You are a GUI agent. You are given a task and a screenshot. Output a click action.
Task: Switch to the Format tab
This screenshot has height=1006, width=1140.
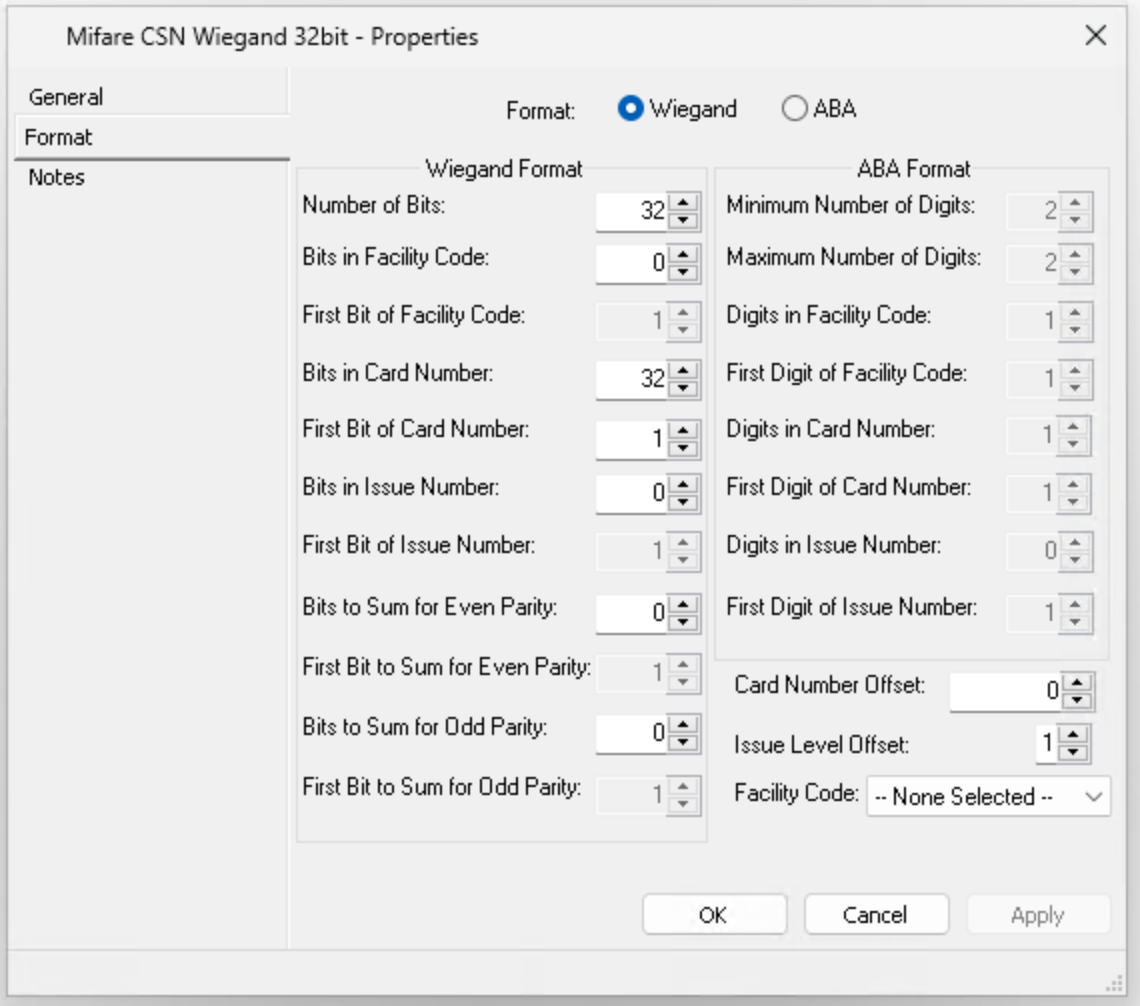(151, 137)
